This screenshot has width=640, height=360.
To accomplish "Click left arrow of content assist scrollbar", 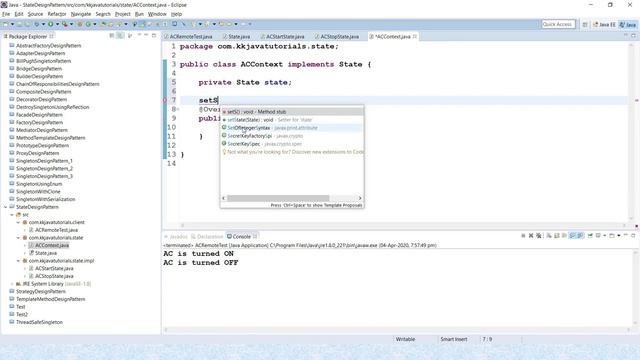I will coord(223,198).
